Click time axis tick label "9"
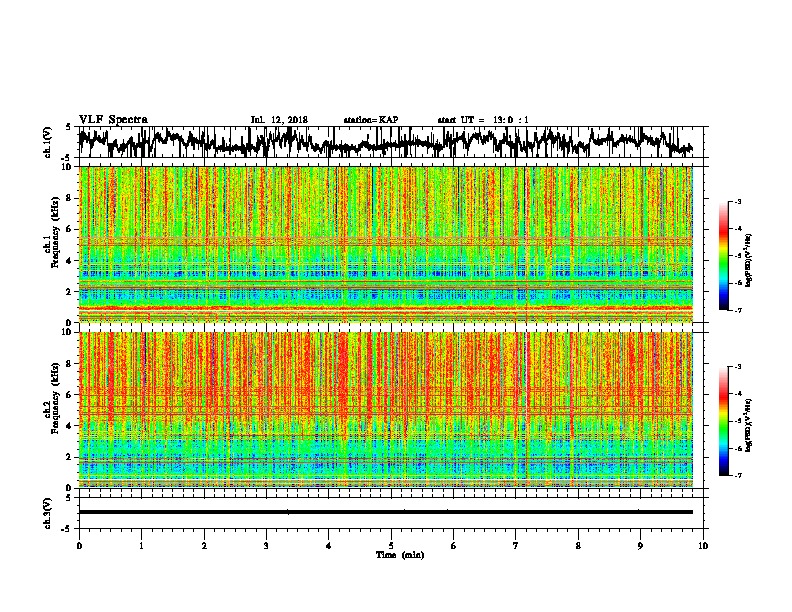The height and width of the screenshot is (612, 792). click(x=640, y=546)
